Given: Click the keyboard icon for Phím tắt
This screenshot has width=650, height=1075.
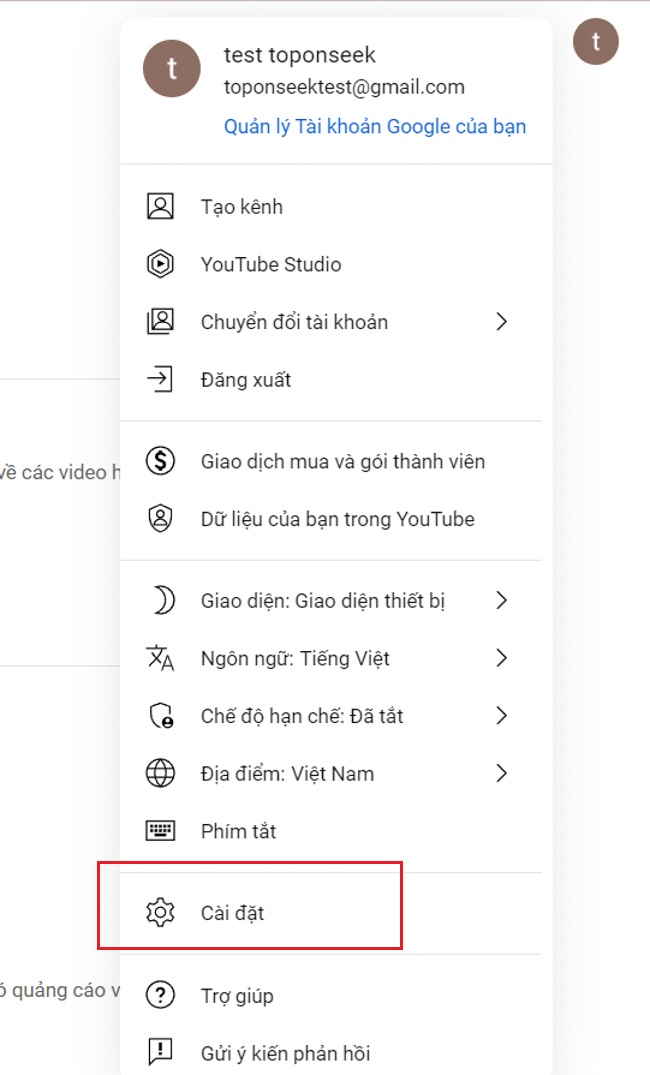Looking at the screenshot, I should click(160, 830).
